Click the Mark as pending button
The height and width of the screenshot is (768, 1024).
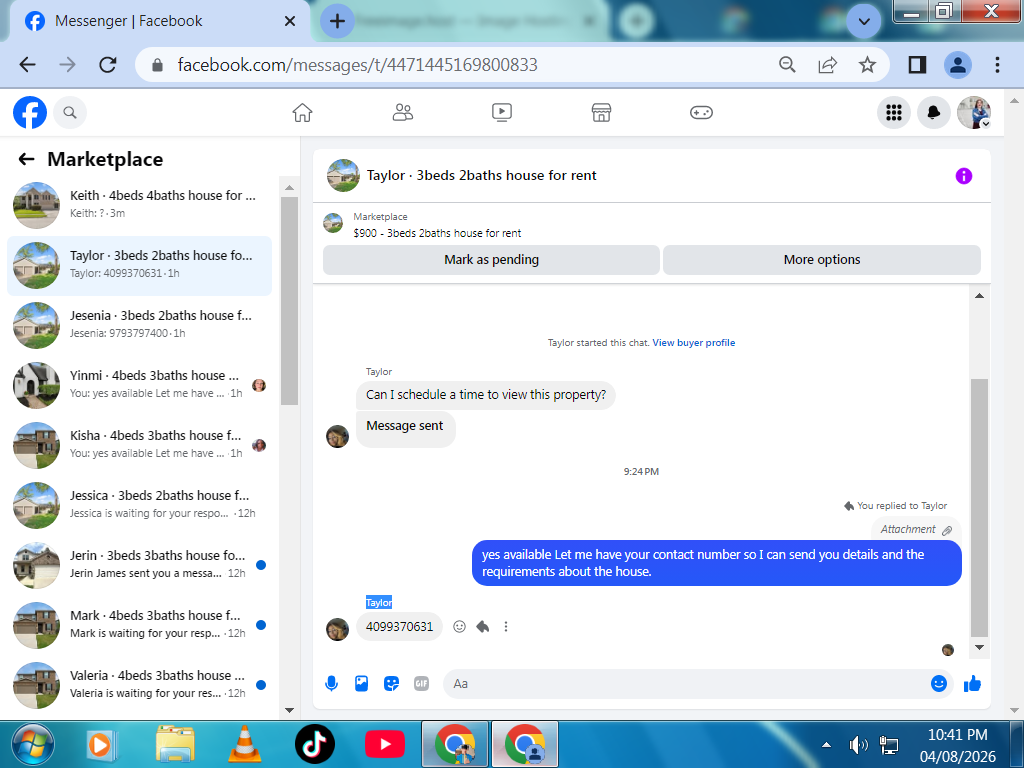tap(491, 260)
